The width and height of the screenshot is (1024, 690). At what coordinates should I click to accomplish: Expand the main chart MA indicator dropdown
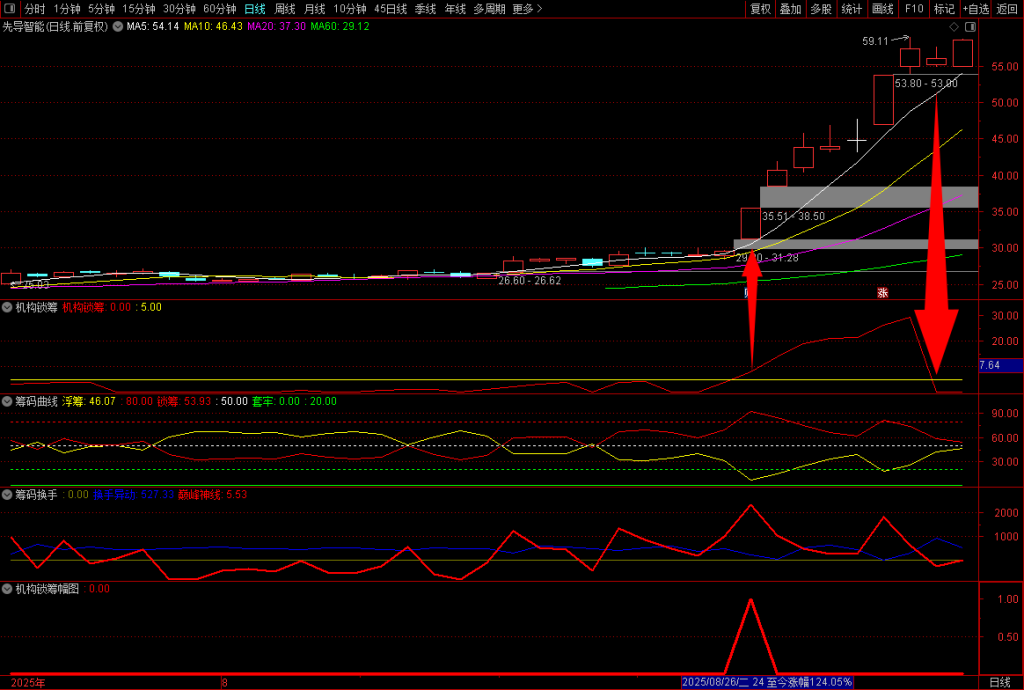point(119,27)
